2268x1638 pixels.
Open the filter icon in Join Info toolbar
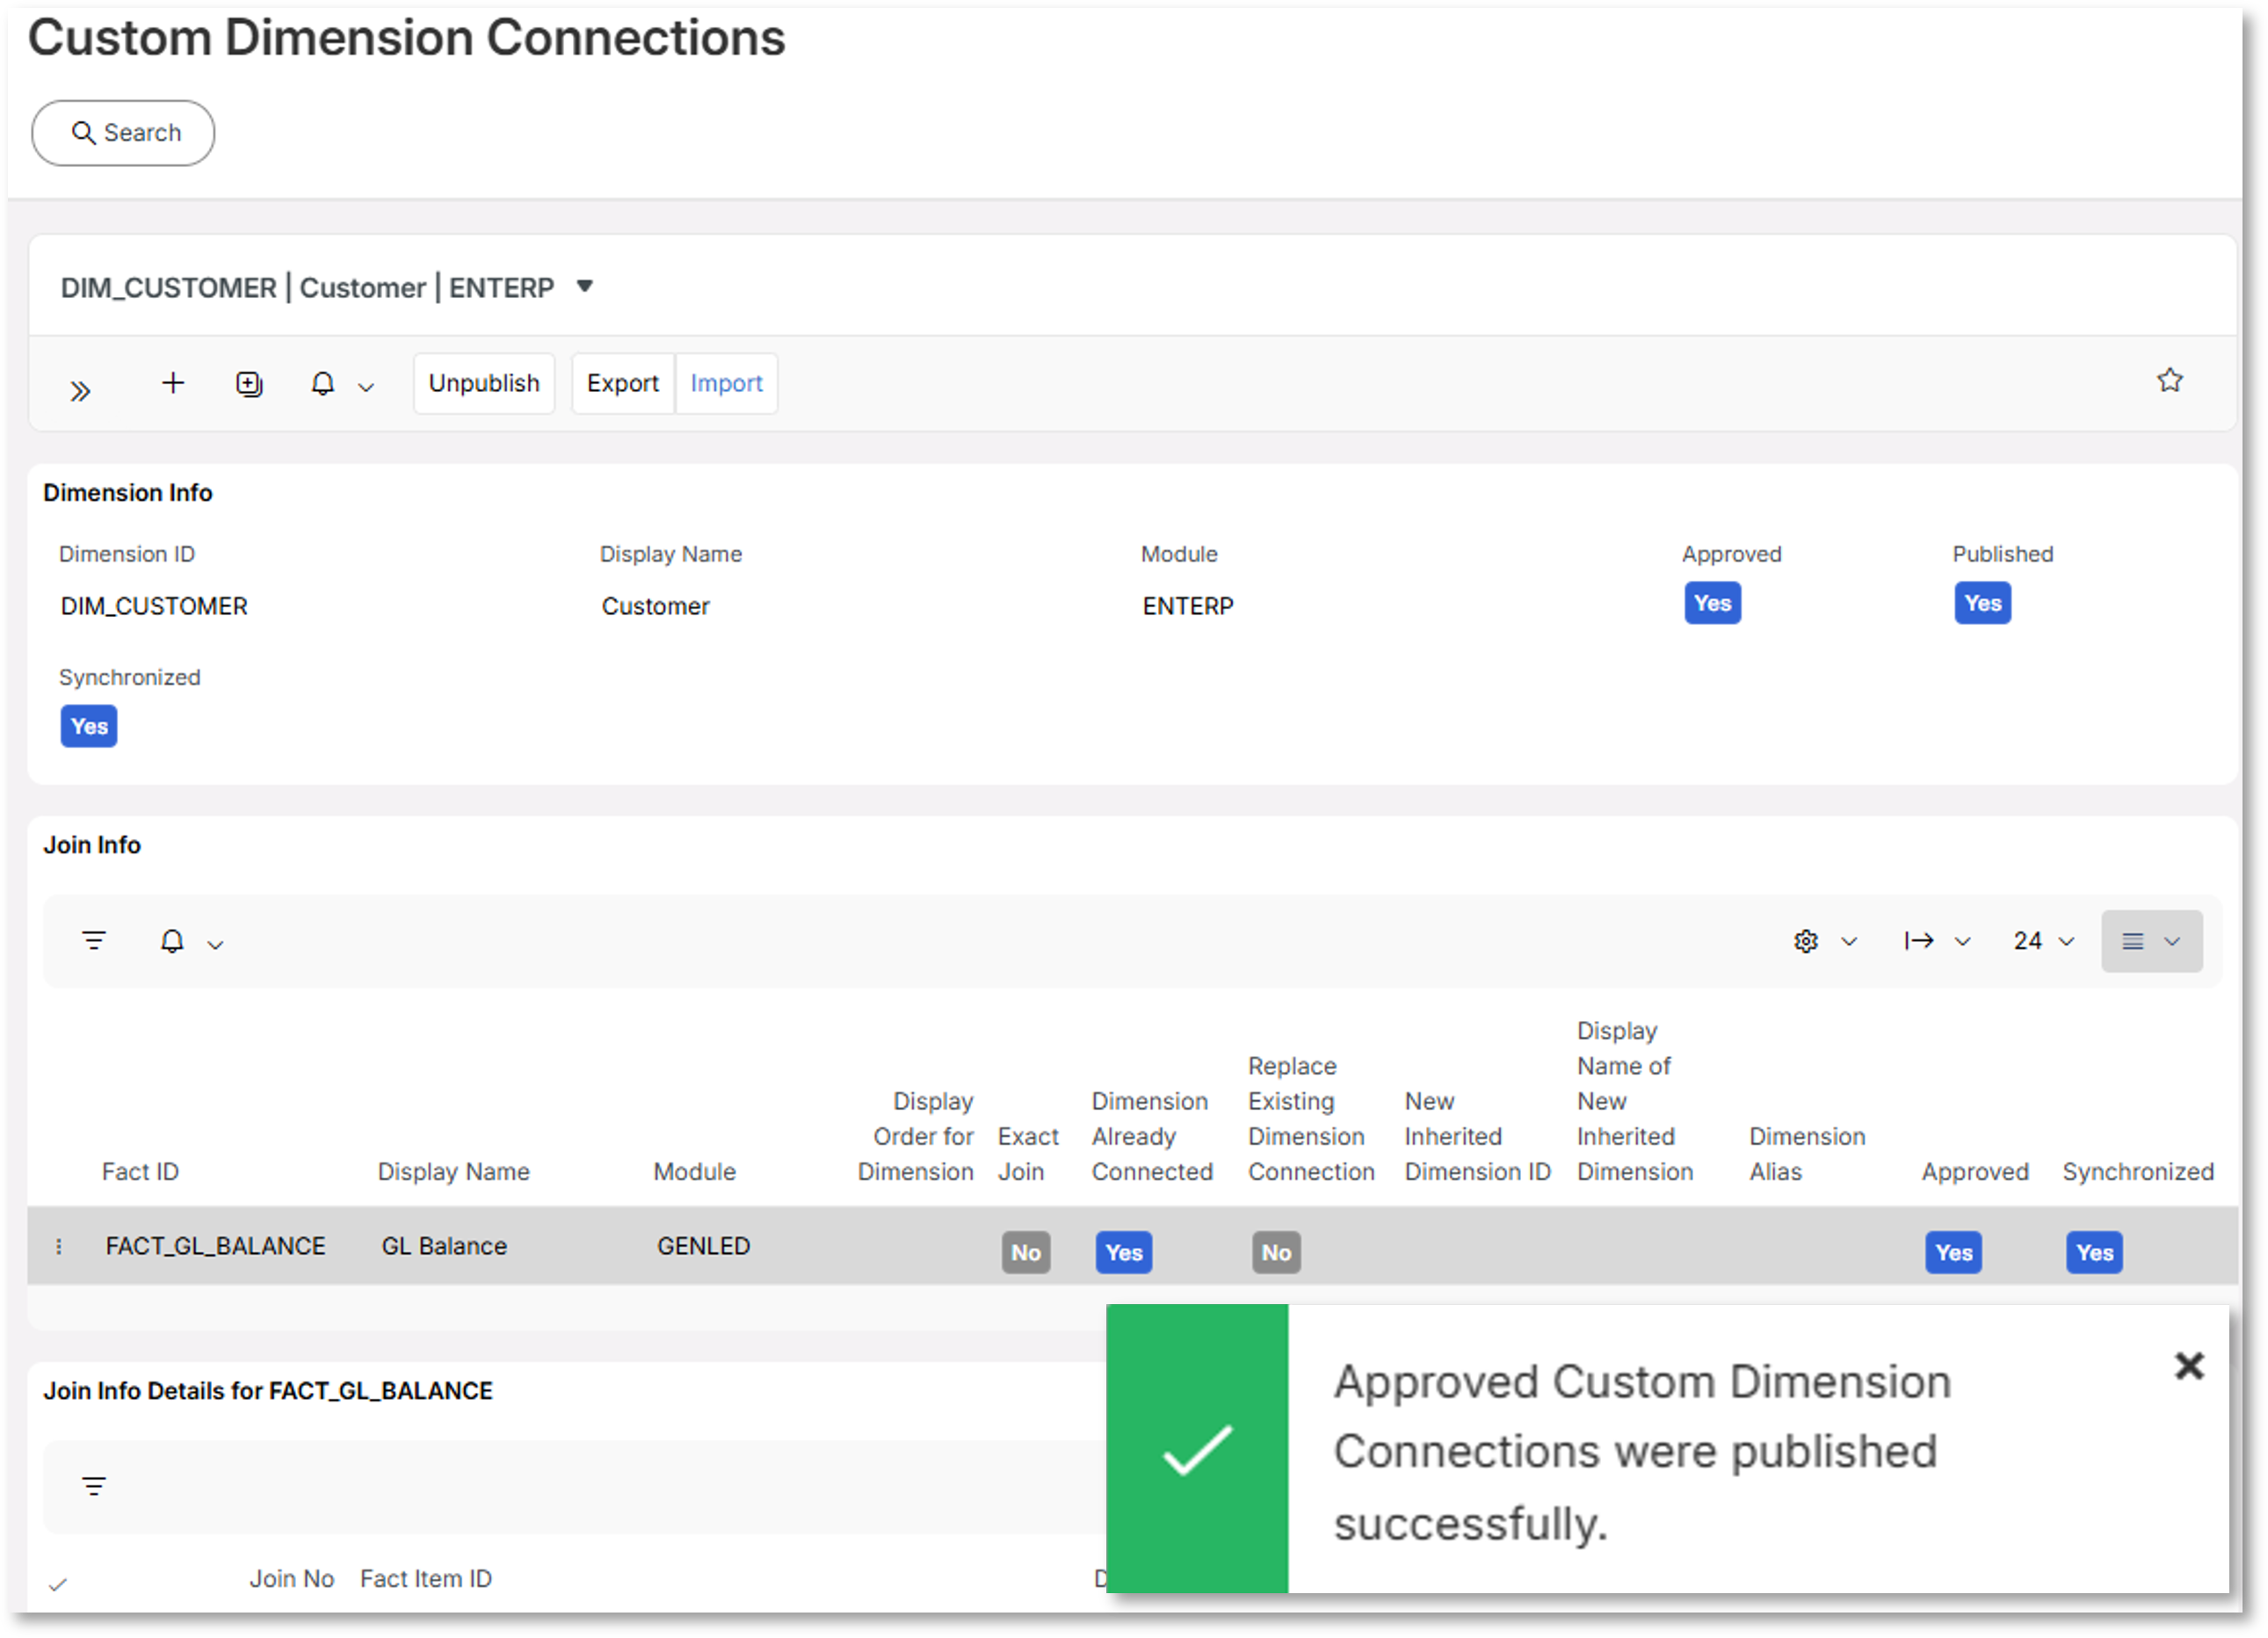click(x=94, y=941)
